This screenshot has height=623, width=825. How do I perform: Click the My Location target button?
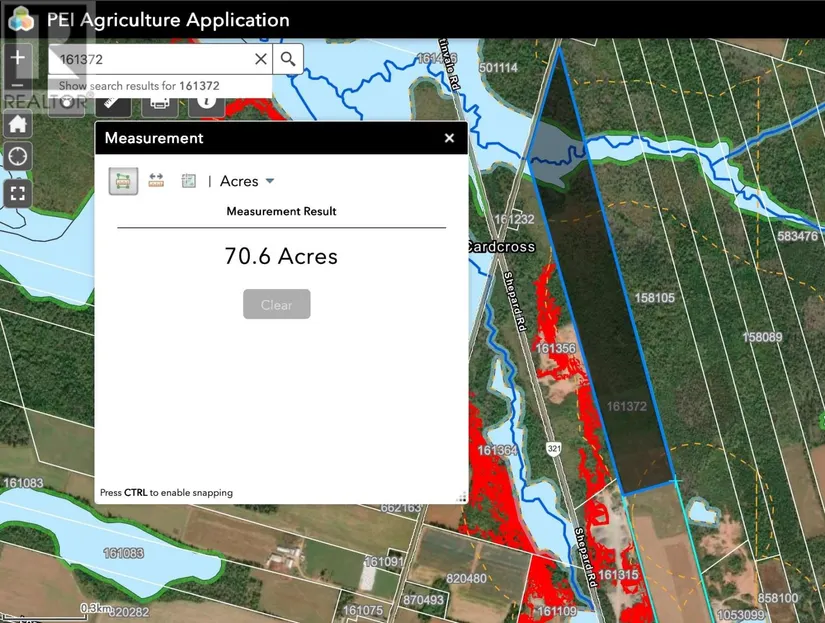pos(18,157)
